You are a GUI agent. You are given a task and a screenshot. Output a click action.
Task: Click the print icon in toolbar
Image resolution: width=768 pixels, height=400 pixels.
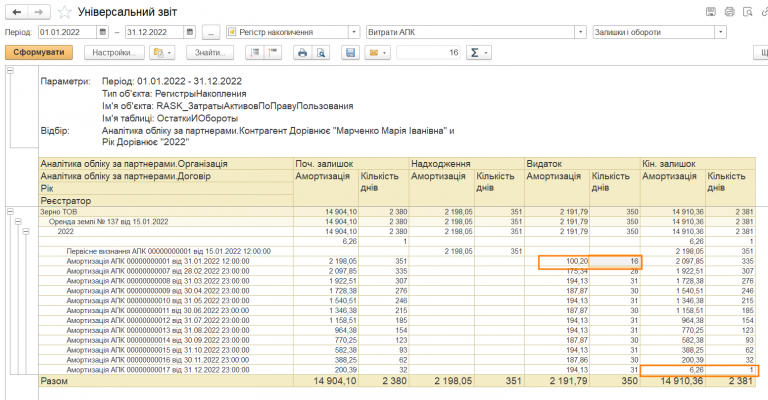coord(301,52)
